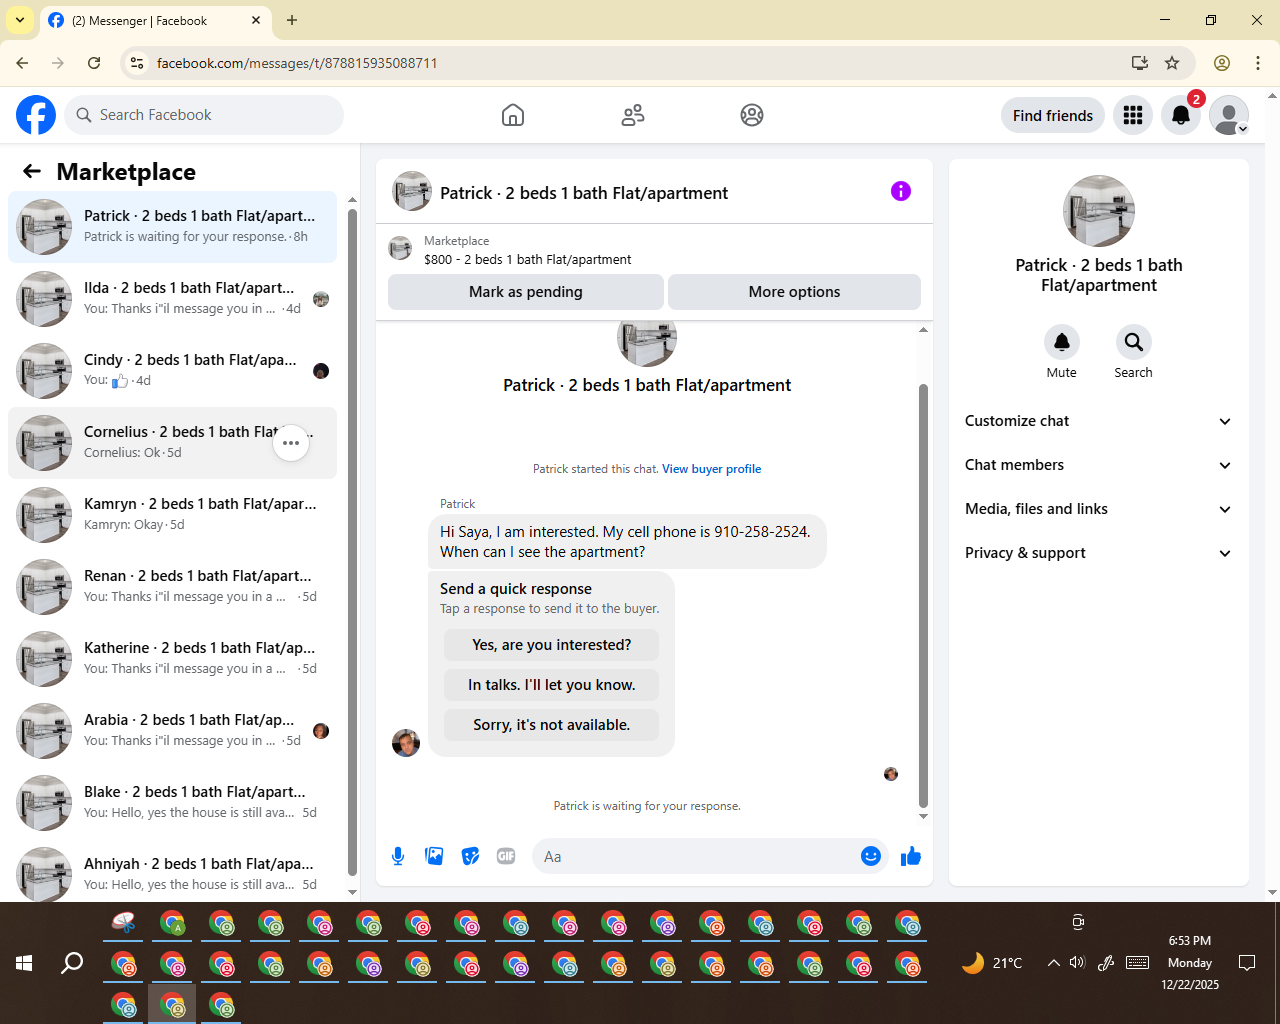Go to the Home feed icon

pyautogui.click(x=513, y=115)
